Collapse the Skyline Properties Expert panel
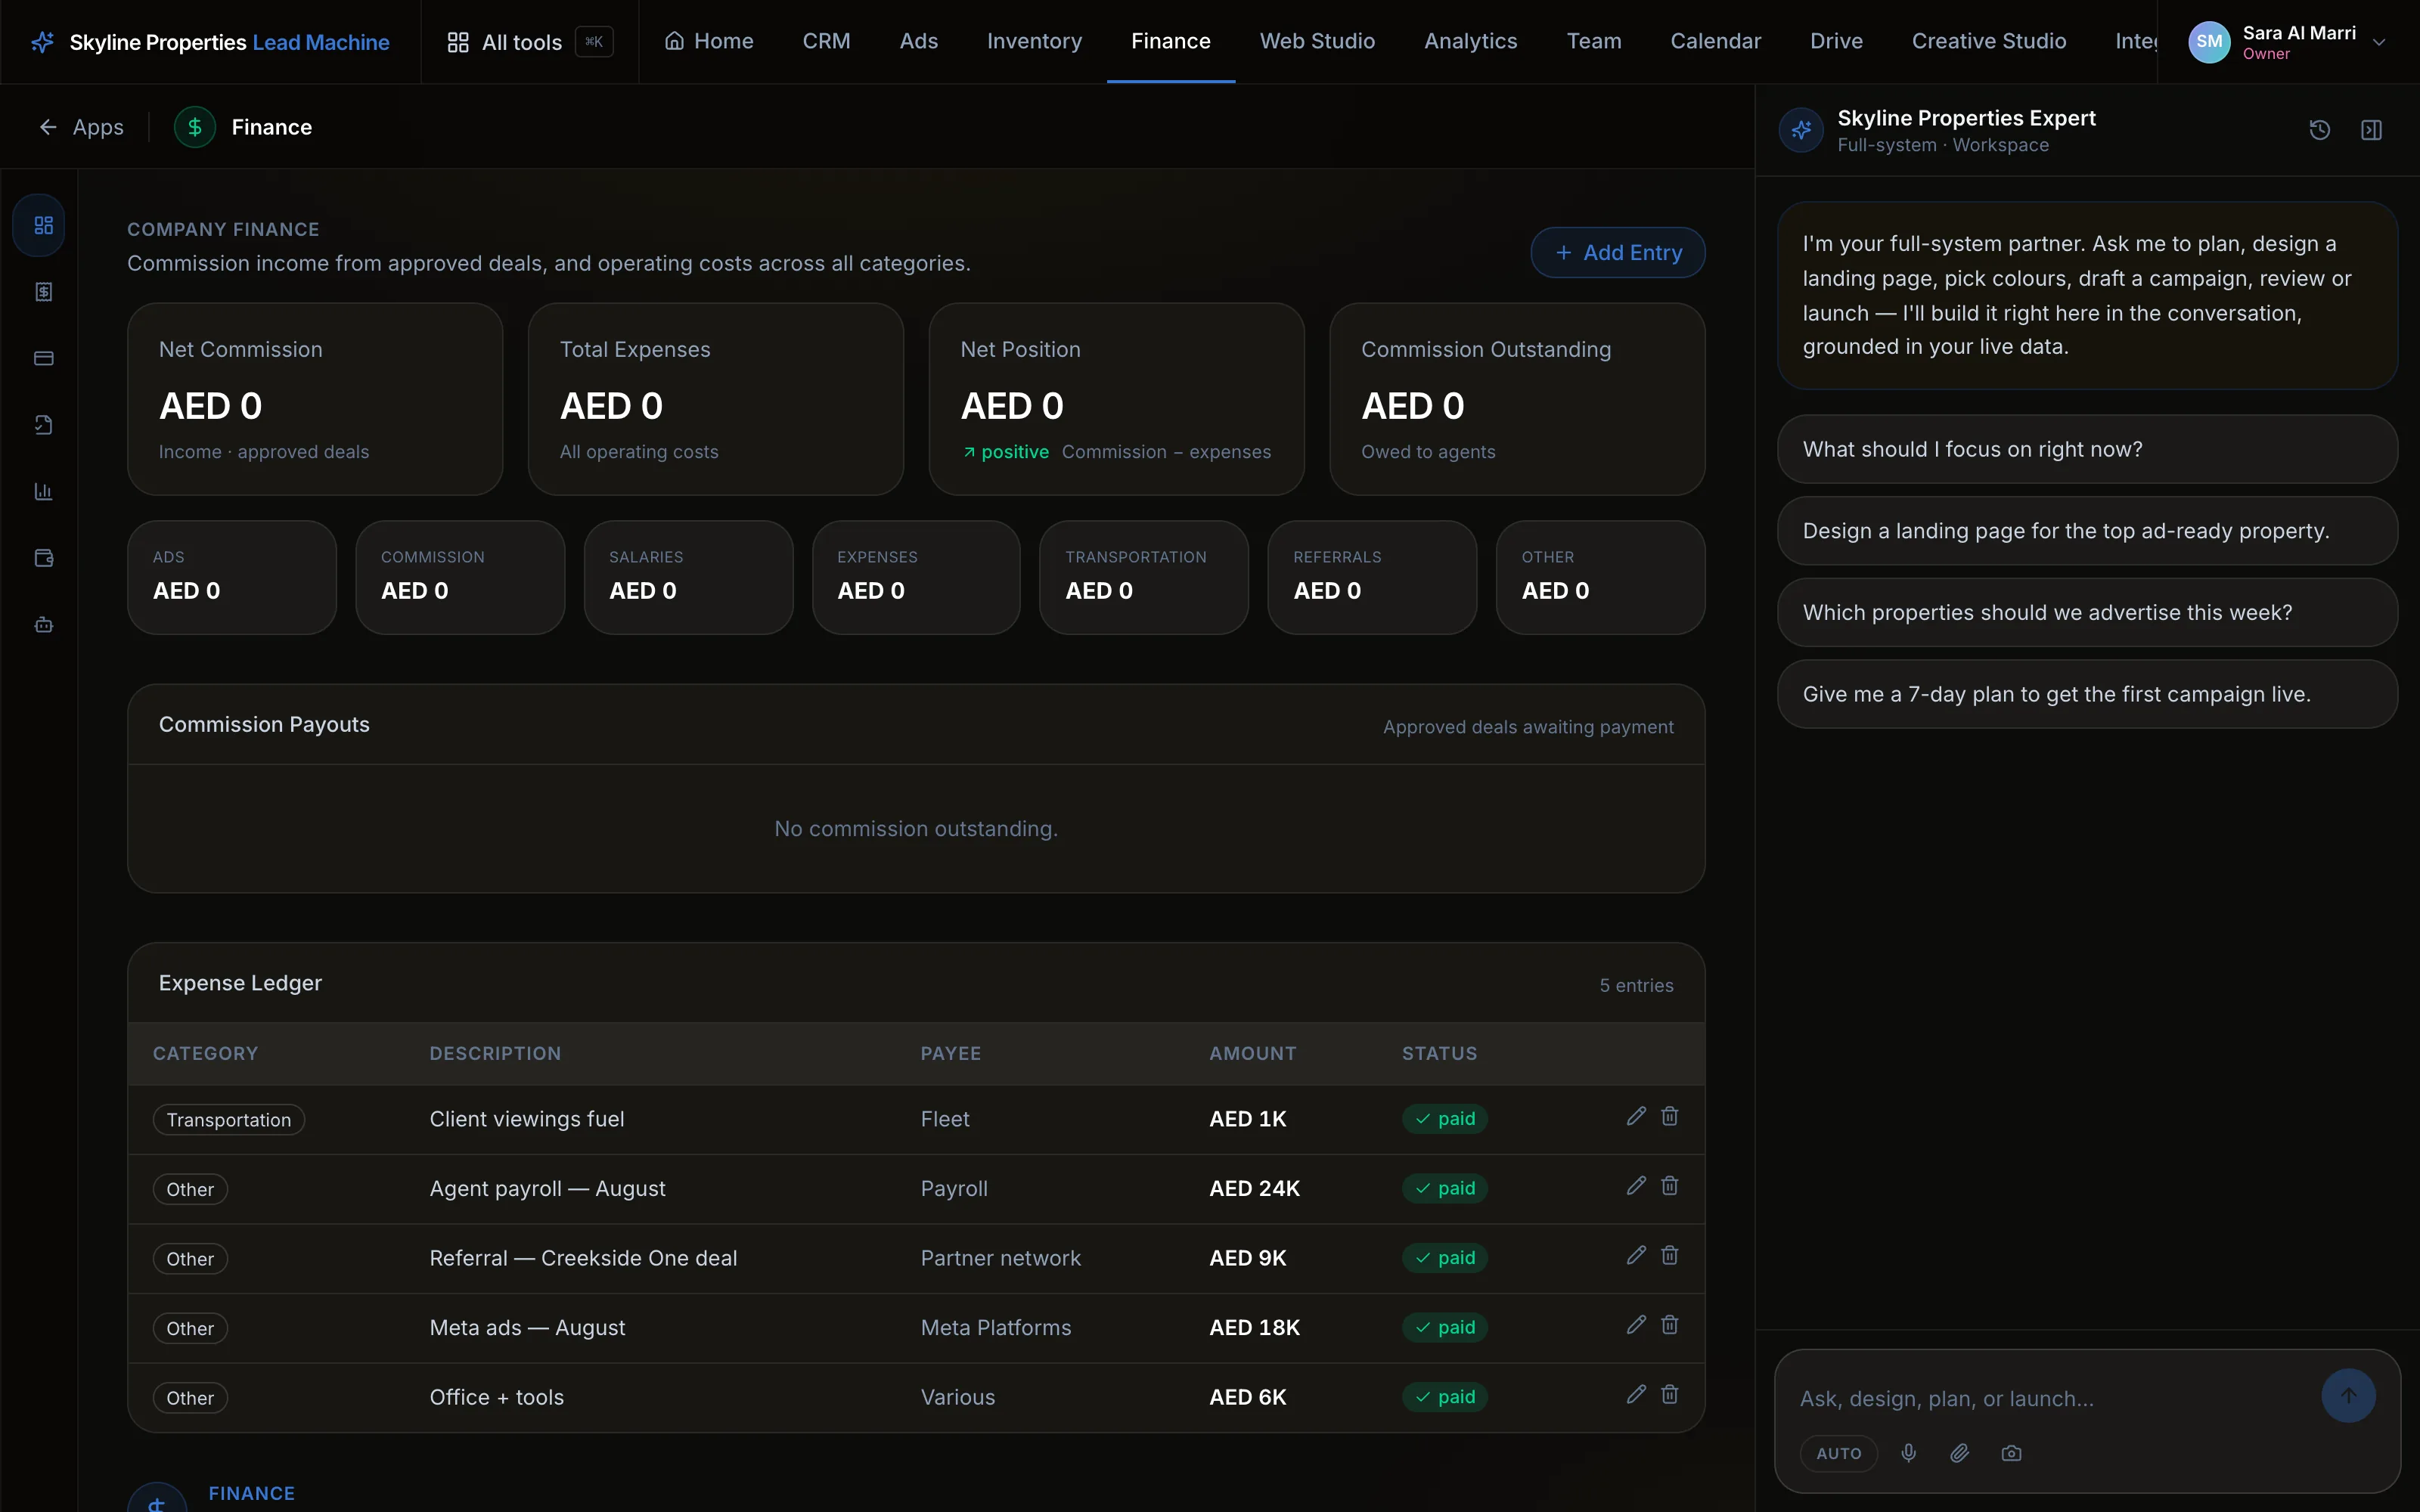2420x1512 pixels. click(x=2371, y=130)
